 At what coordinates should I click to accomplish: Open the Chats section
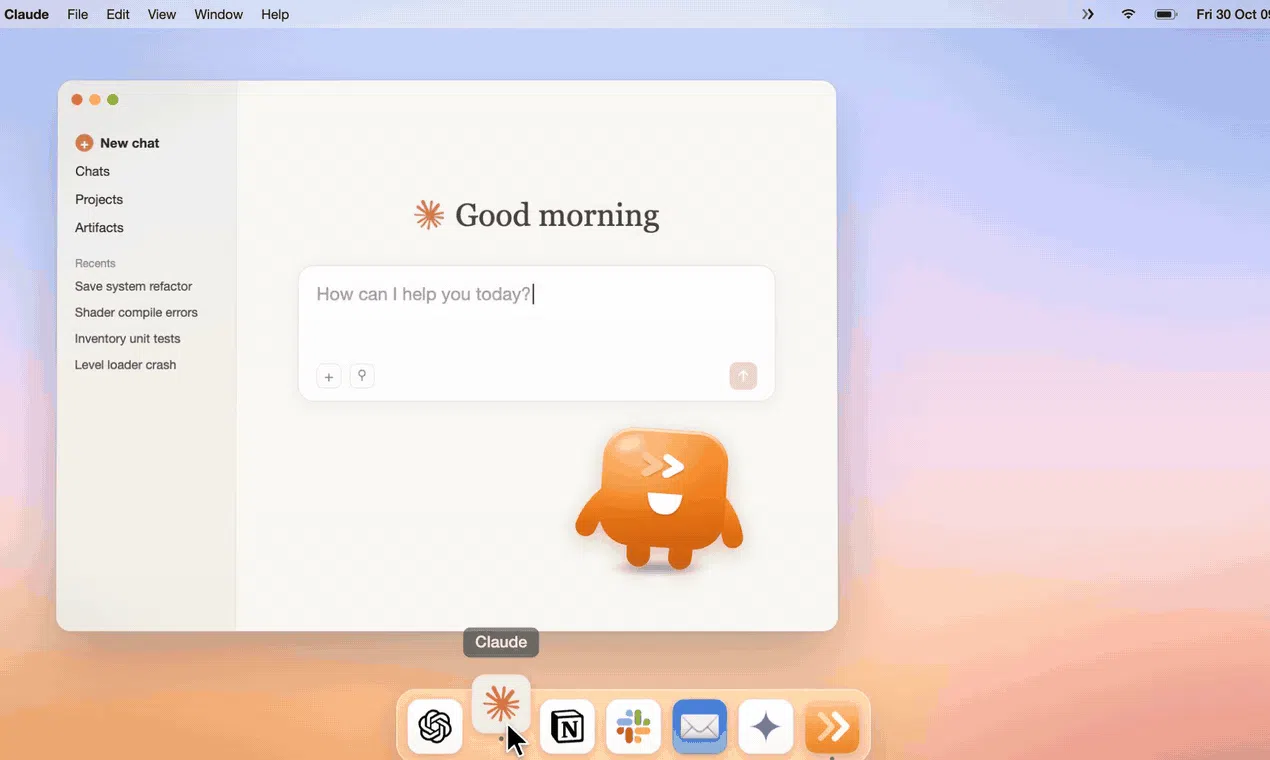(x=92, y=171)
